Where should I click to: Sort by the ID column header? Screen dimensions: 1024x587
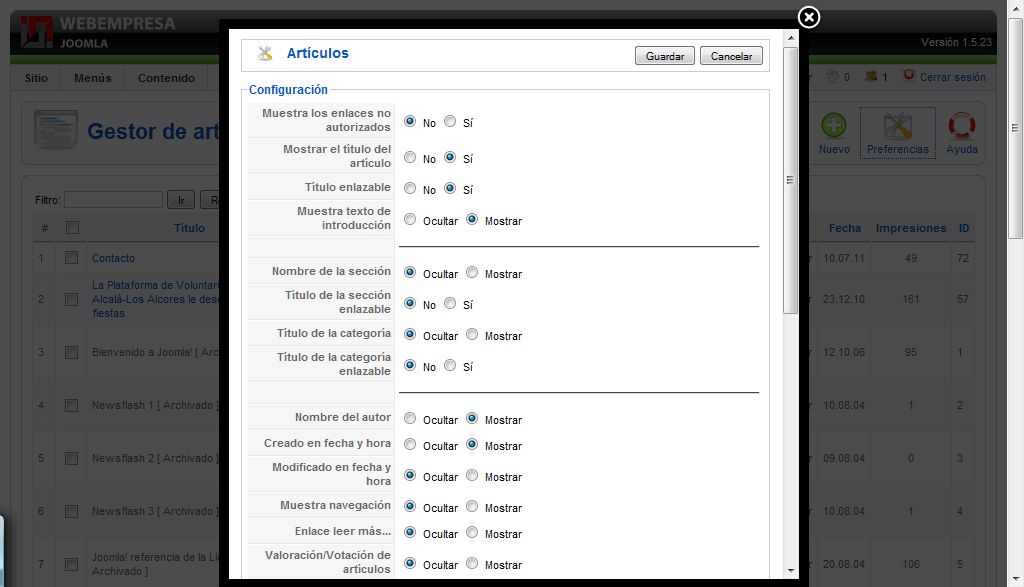click(x=964, y=228)
